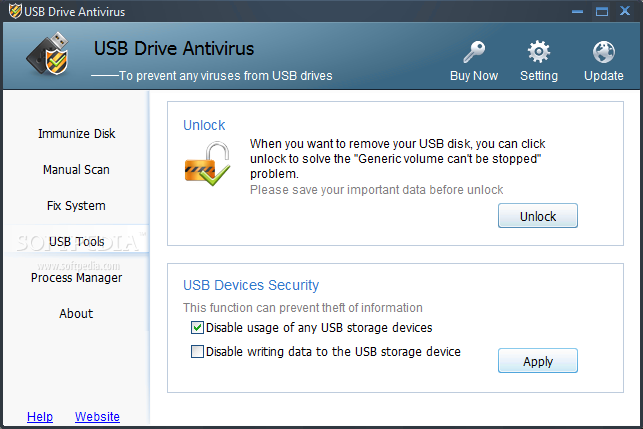Screen dimensions: 643x429
Task: Switch to the Manual Scan section
Action: tap(76, 170)
